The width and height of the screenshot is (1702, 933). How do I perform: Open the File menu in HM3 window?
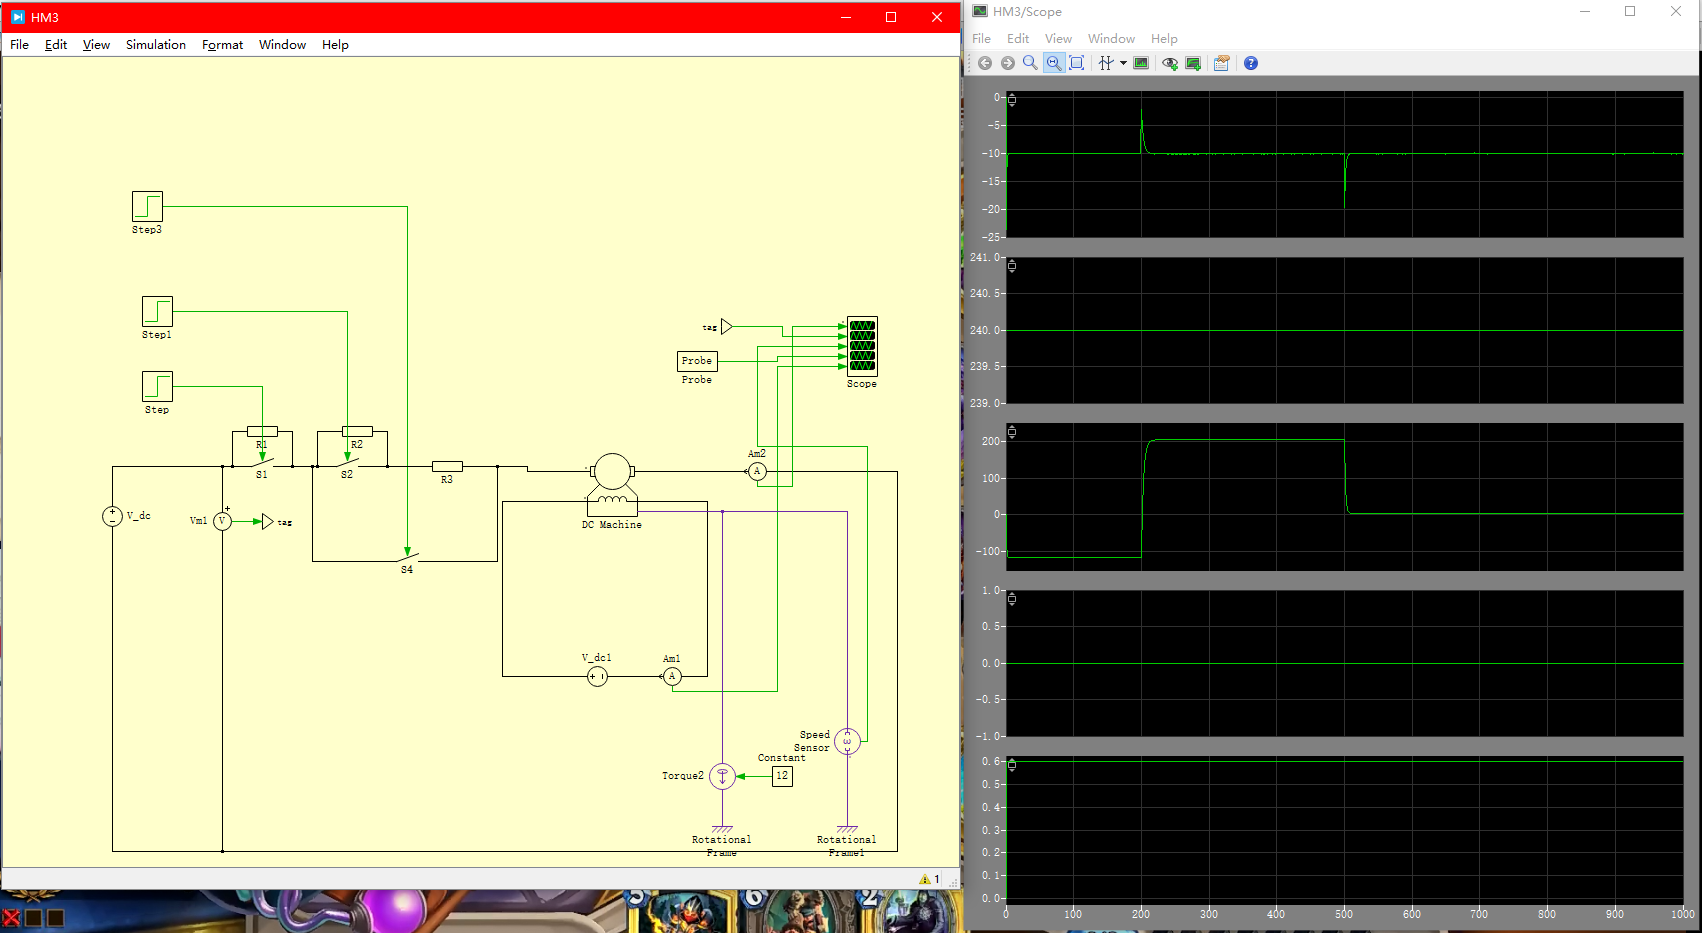tap(19, 45)
